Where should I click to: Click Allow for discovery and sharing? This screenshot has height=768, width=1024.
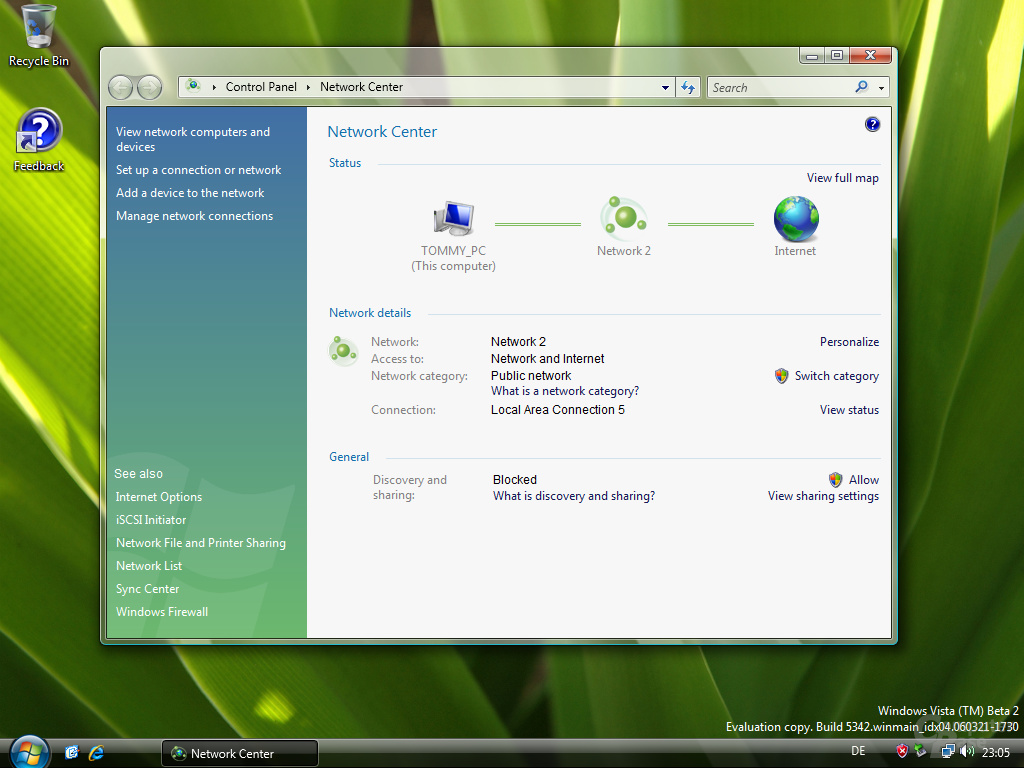(x=863, y=480)
